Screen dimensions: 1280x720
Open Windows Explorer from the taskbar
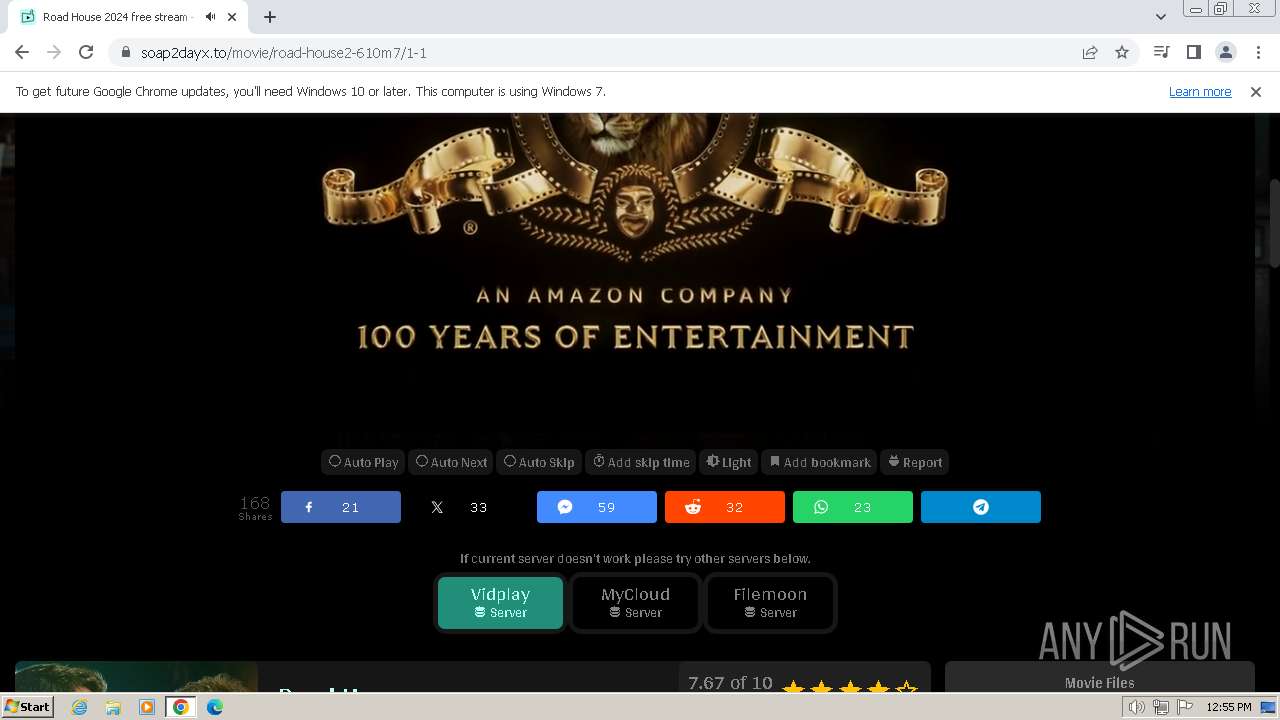tap(113, 707)
